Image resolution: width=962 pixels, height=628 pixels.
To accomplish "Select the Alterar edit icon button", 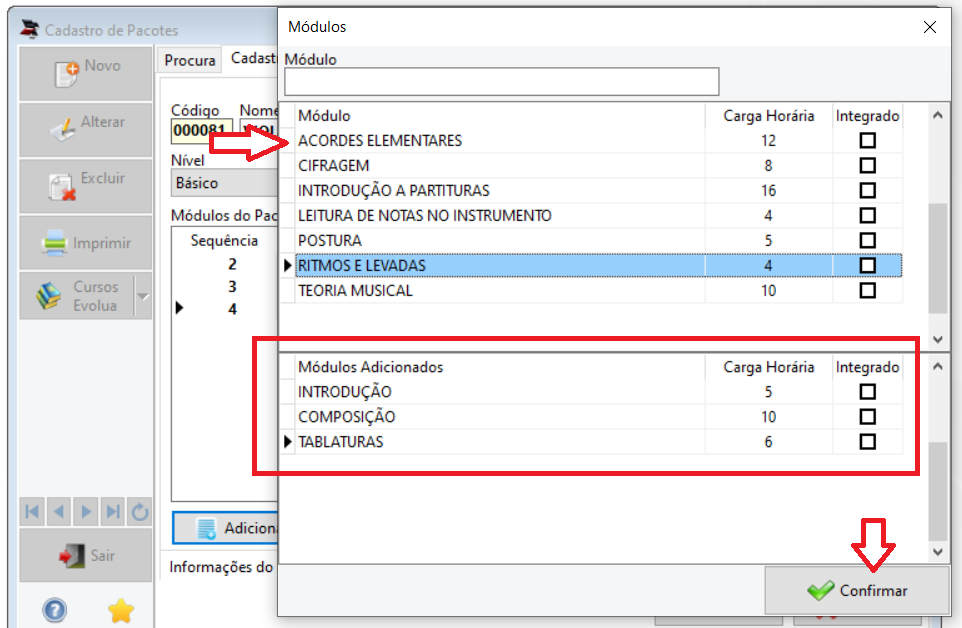I will (x=86, y=130).
